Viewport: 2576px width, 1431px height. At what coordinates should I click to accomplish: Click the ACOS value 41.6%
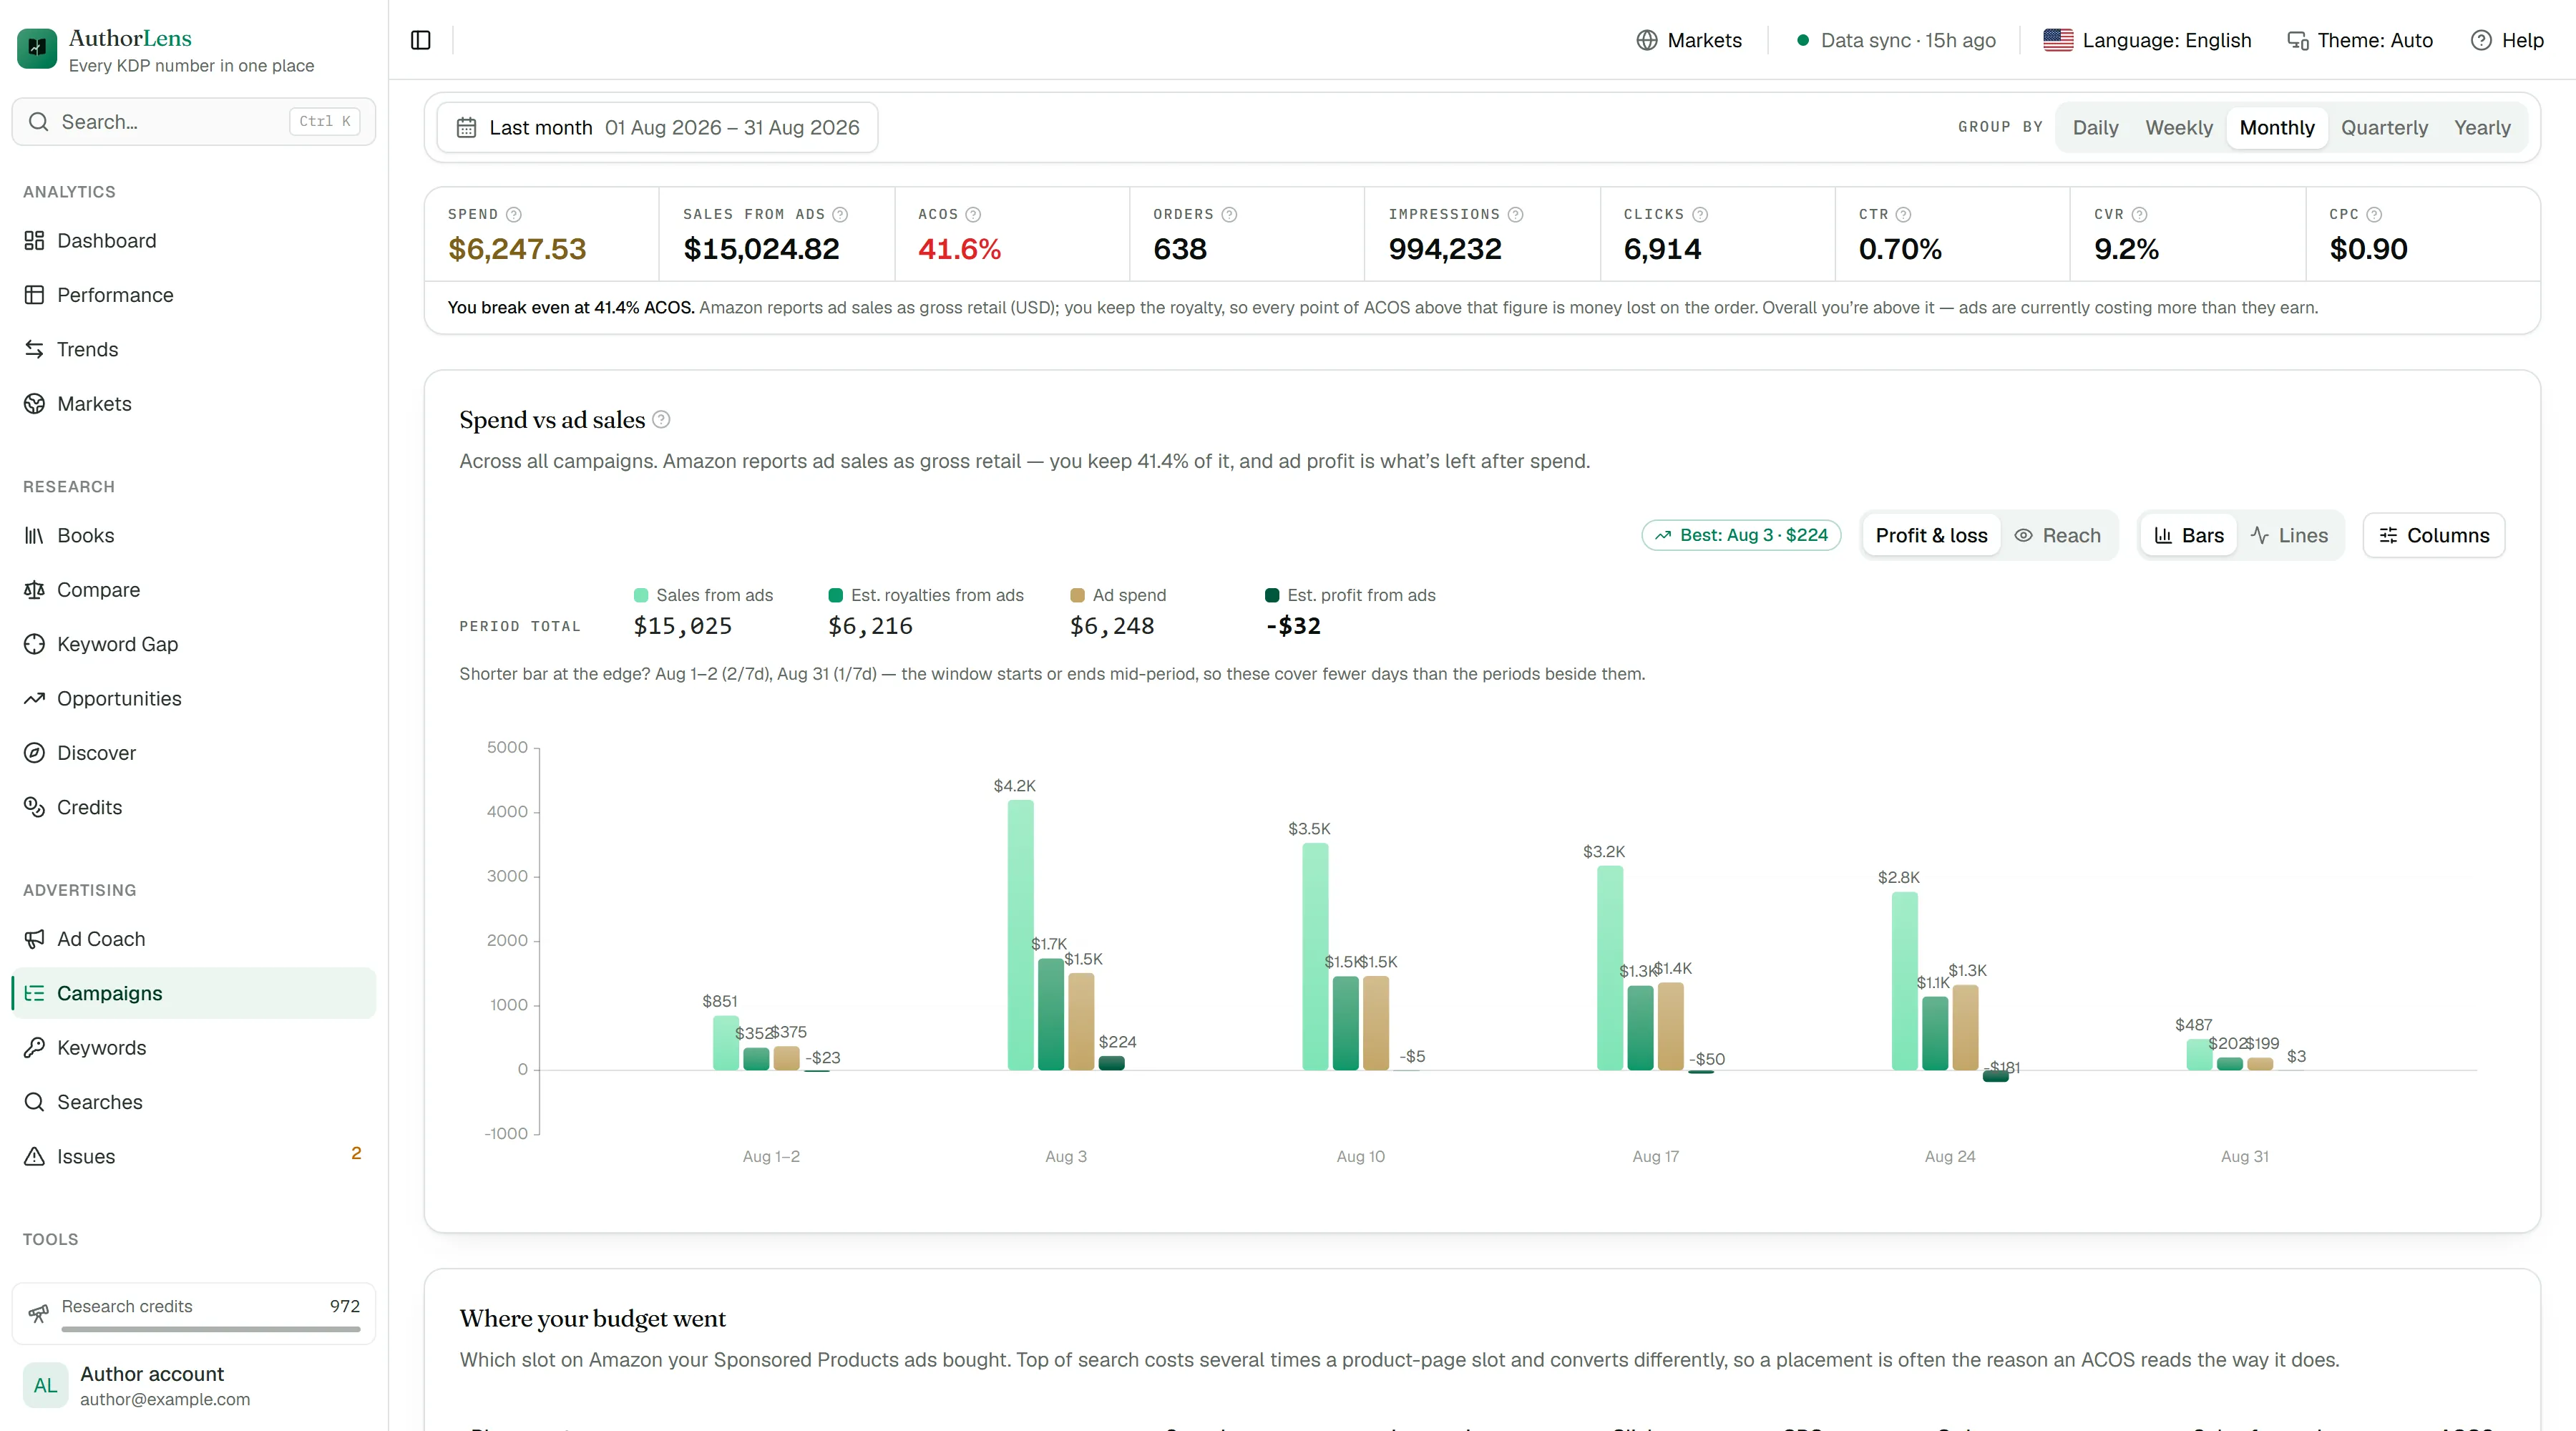click(959, 249)
